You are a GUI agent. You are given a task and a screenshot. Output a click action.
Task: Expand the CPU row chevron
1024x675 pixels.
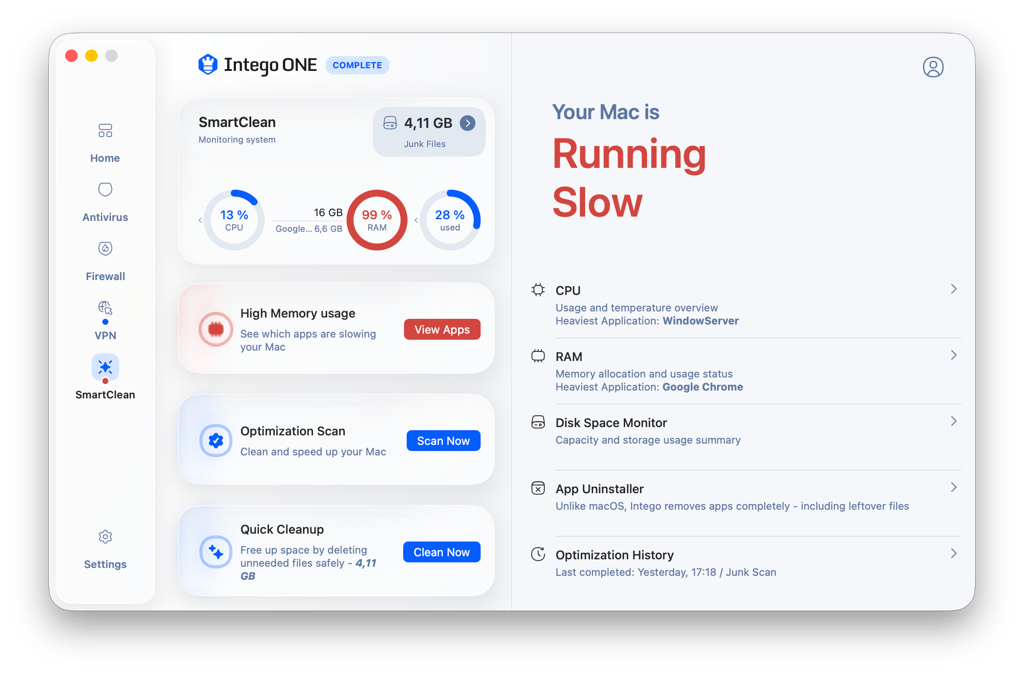(x=953, y=289)
